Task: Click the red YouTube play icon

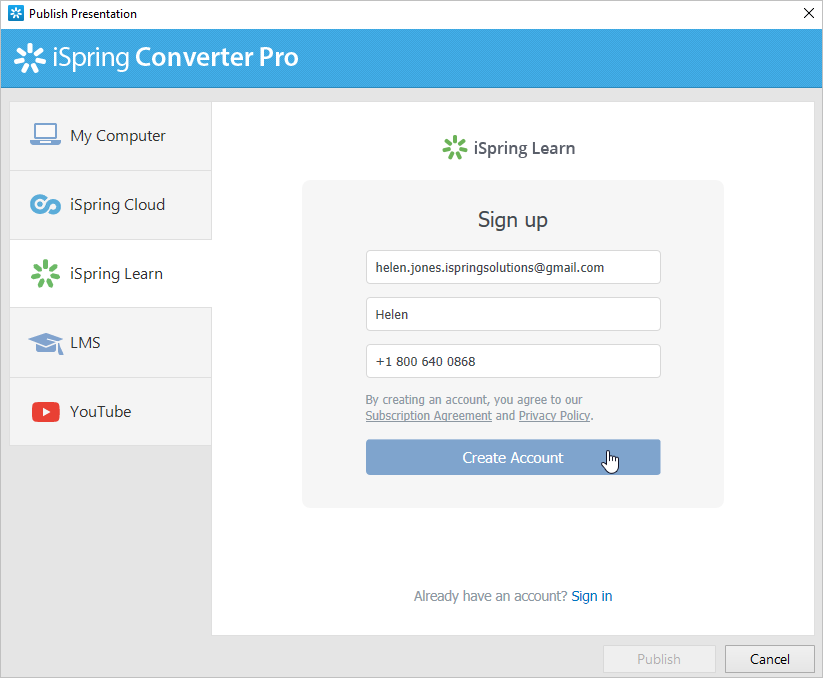Action: [x=46, y=412]
